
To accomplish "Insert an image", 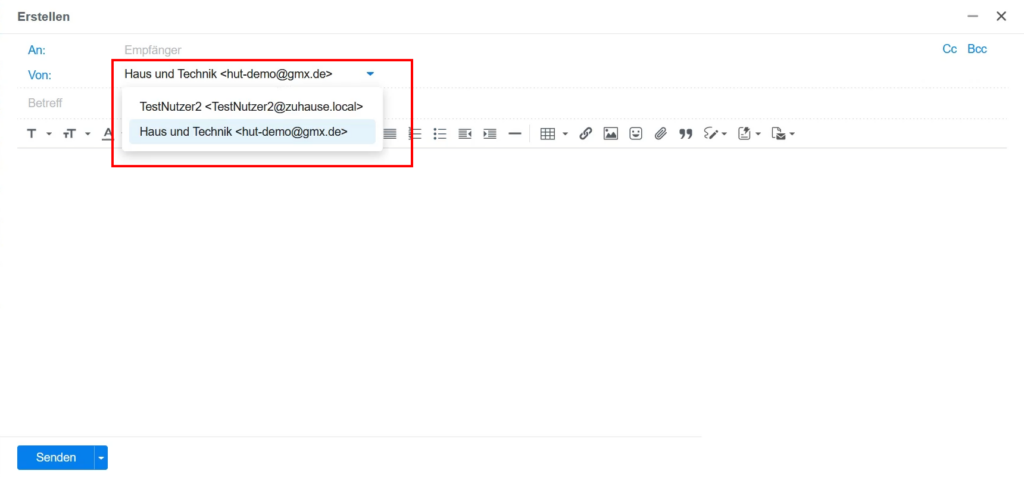I will tap(611, 134).
